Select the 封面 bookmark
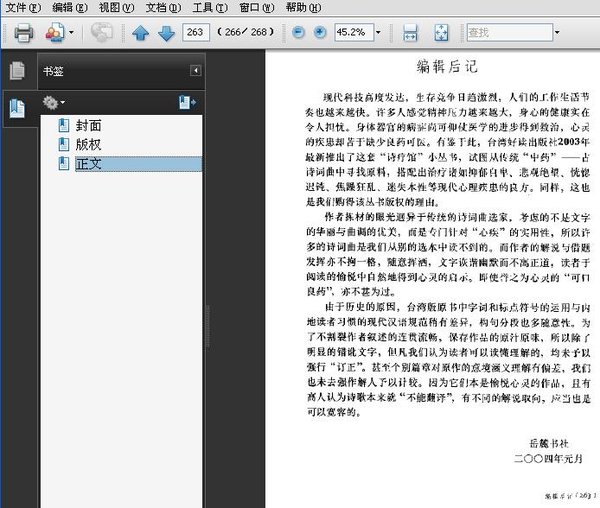The height and width of the screenshot is (508, 600). pos(88,125)
